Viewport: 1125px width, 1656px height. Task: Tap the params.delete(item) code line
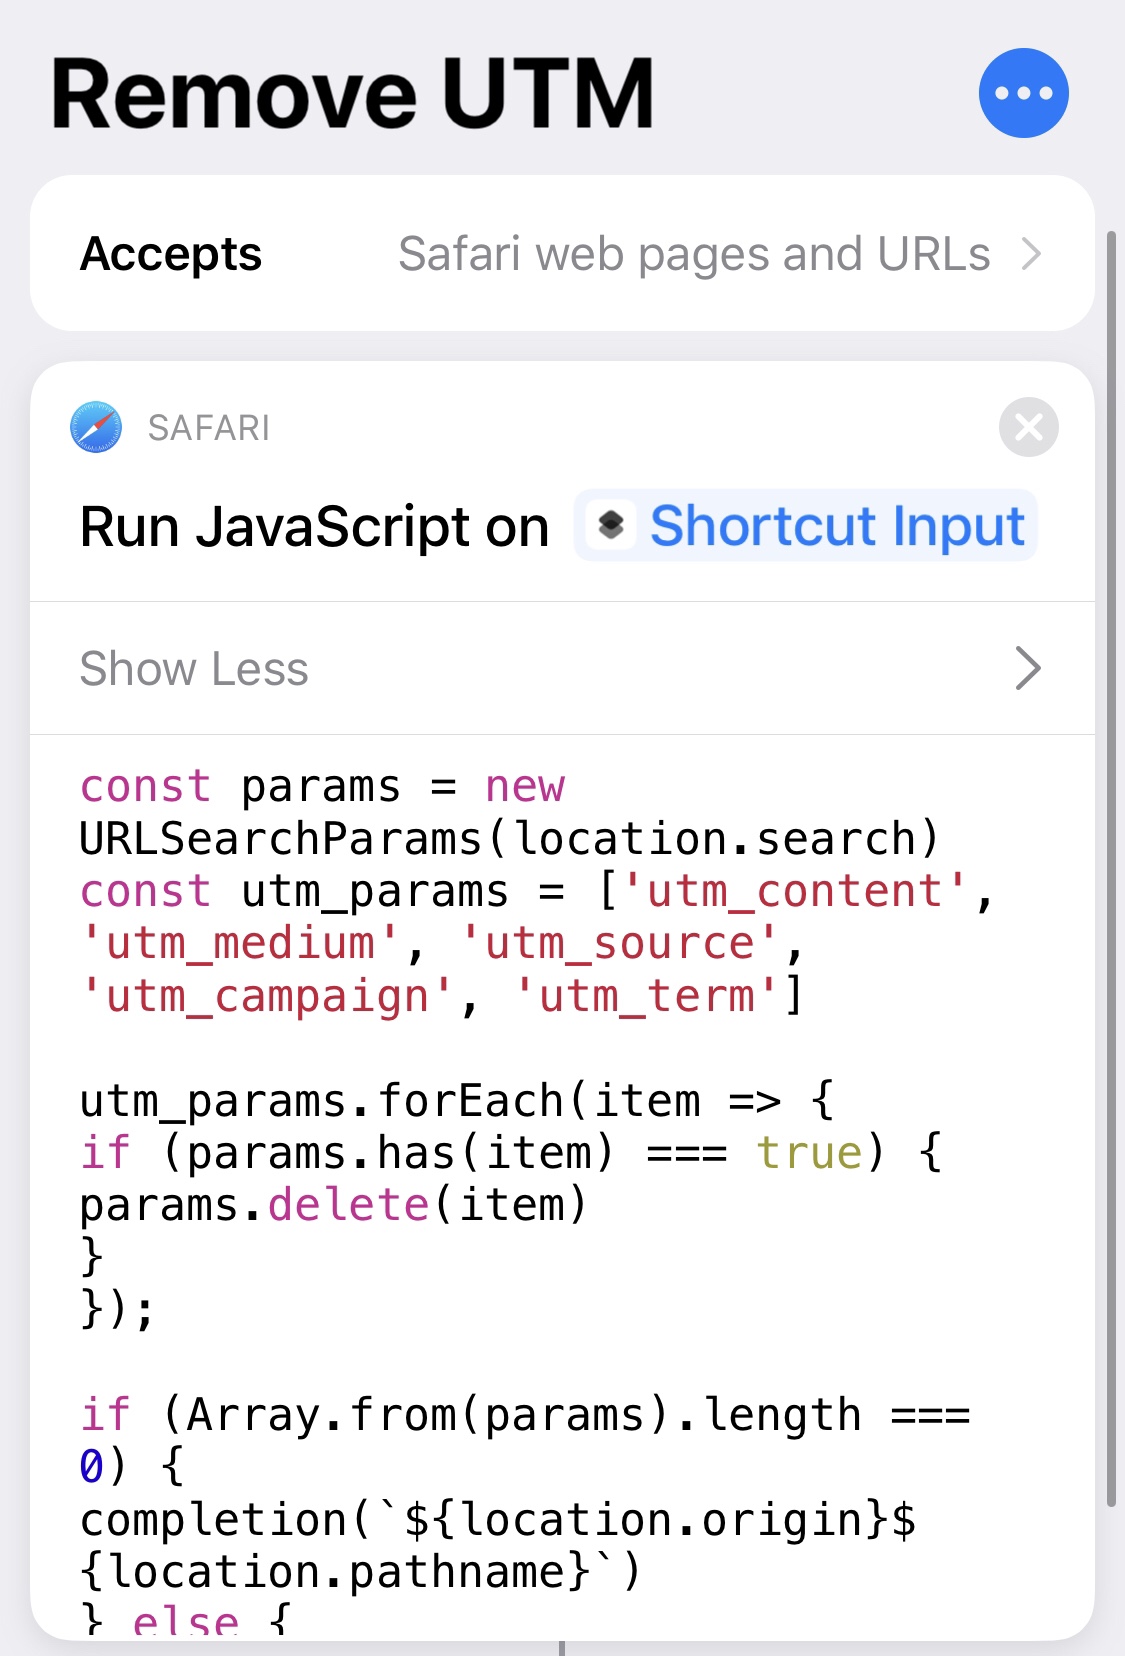tap(333, 1205)
